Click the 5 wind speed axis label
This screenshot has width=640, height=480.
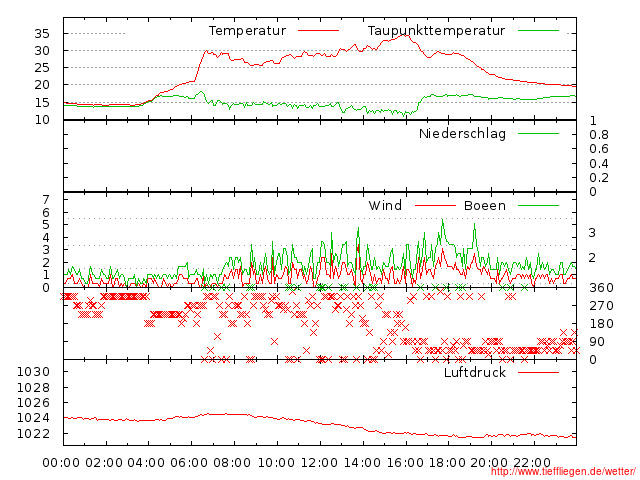pyautogui.click(x=46, y=225)
